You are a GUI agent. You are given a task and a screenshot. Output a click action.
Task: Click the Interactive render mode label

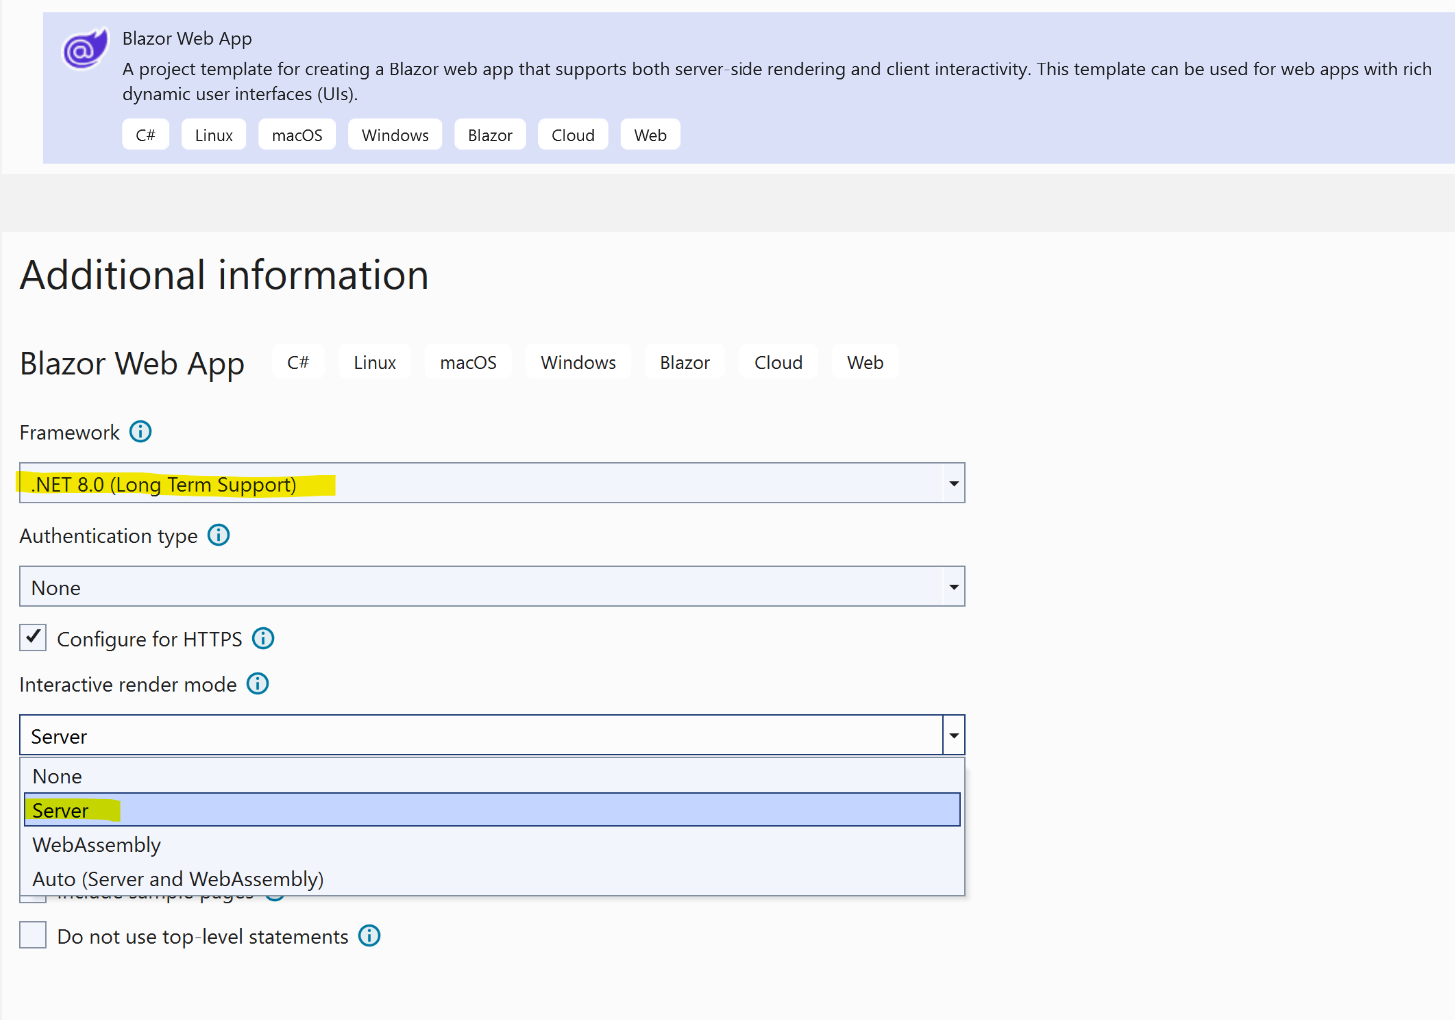[128, 684]
